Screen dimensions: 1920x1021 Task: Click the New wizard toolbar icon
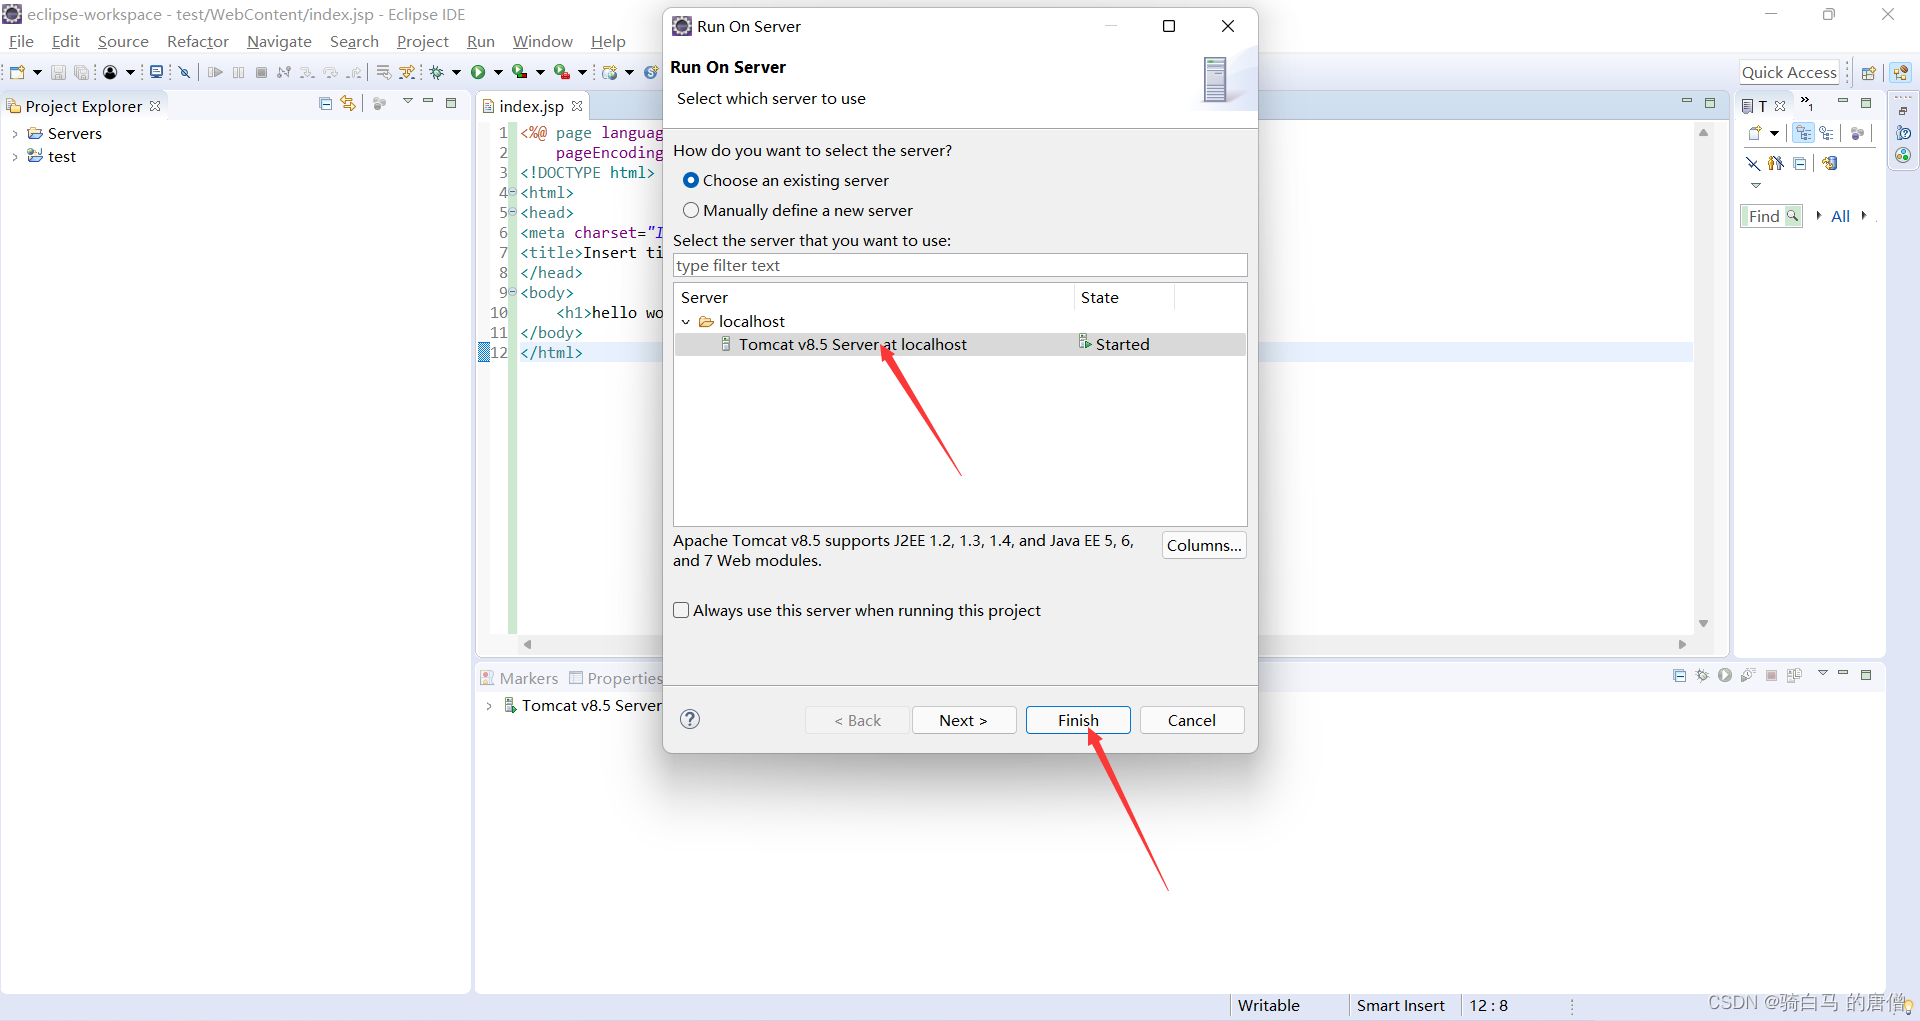click(17, 72)
